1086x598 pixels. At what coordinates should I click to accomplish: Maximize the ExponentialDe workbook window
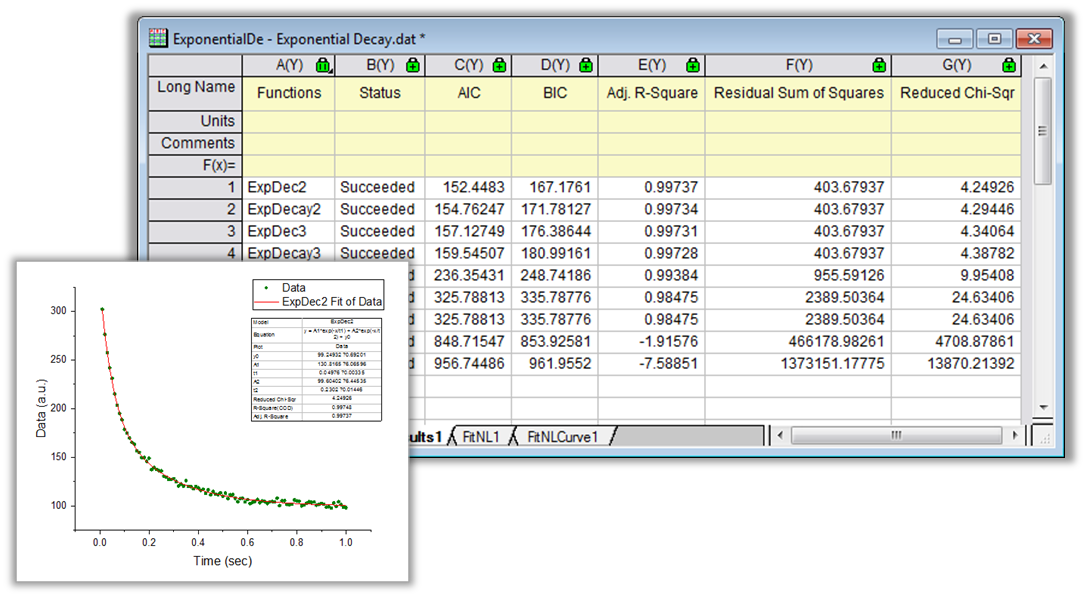point(994,39)
